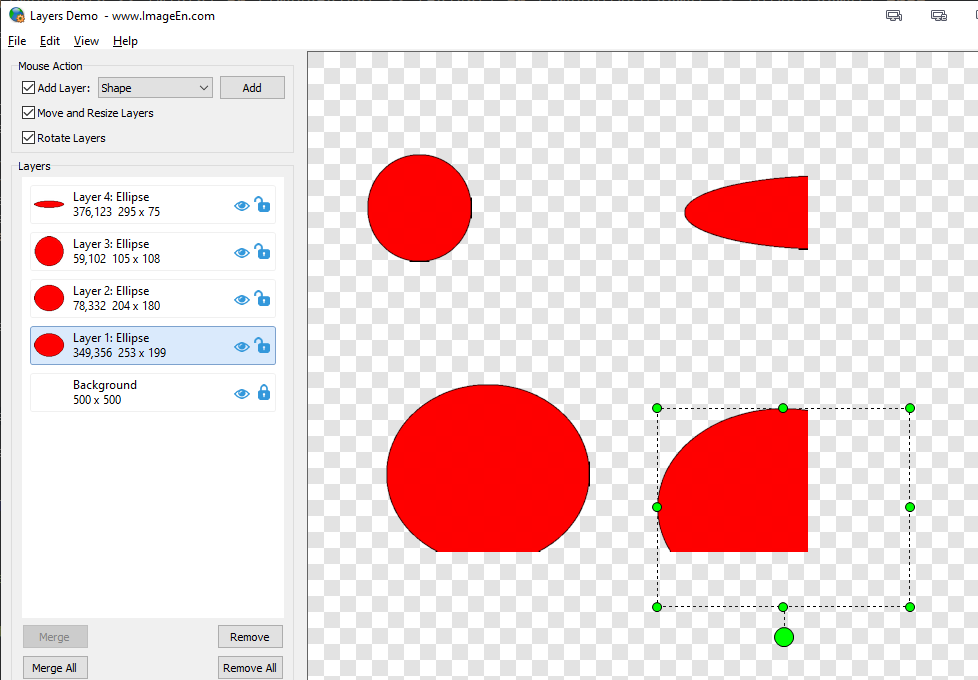978x680 pixels.
Task: Open the Edit menu
Action: [x=50, y=41]
